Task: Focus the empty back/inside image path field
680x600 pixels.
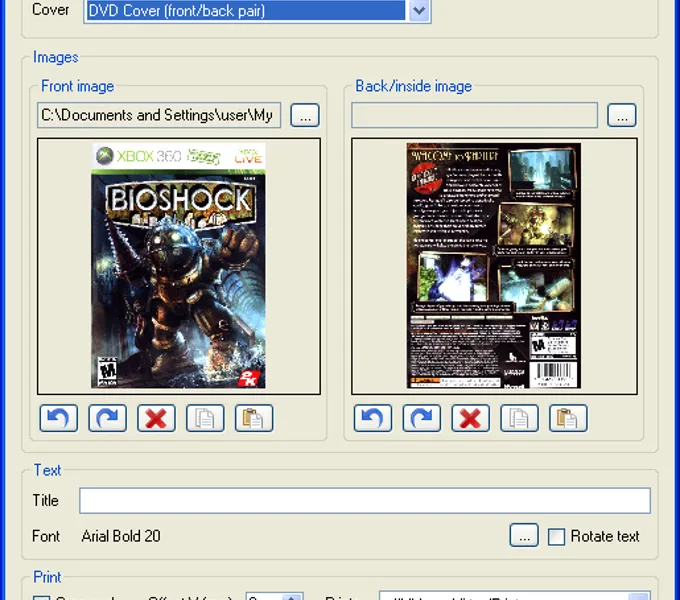Action: tap(474, 115)
